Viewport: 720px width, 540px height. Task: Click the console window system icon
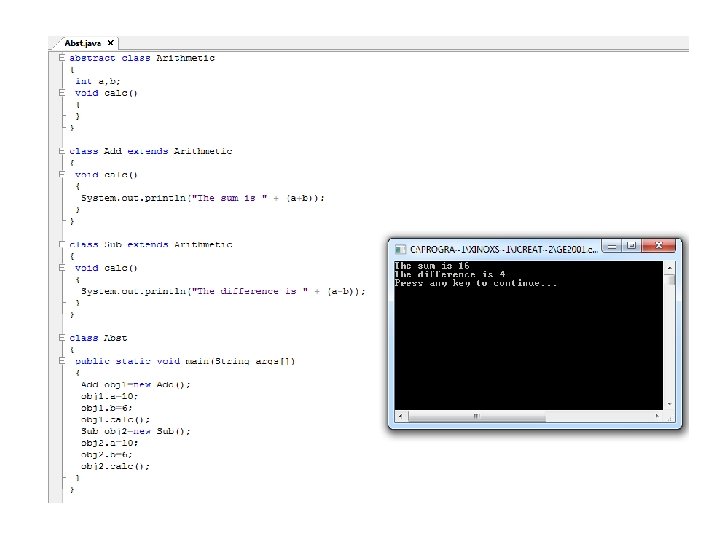[400, 249]
